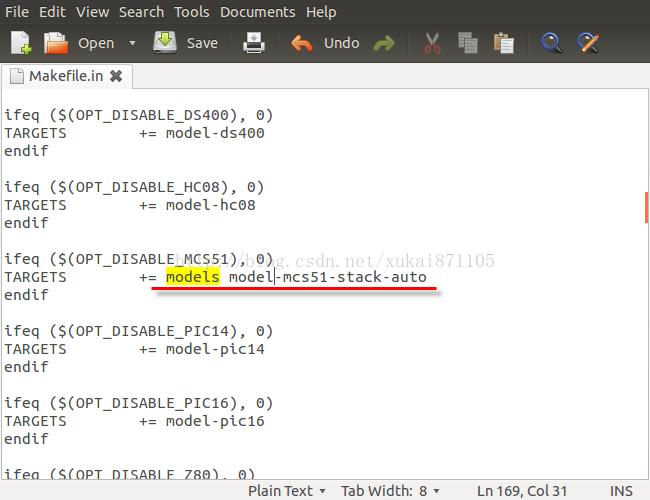Click endif below the model-ds400 line
The width and height of the screenshot is (650, 500).
(26, 150)
